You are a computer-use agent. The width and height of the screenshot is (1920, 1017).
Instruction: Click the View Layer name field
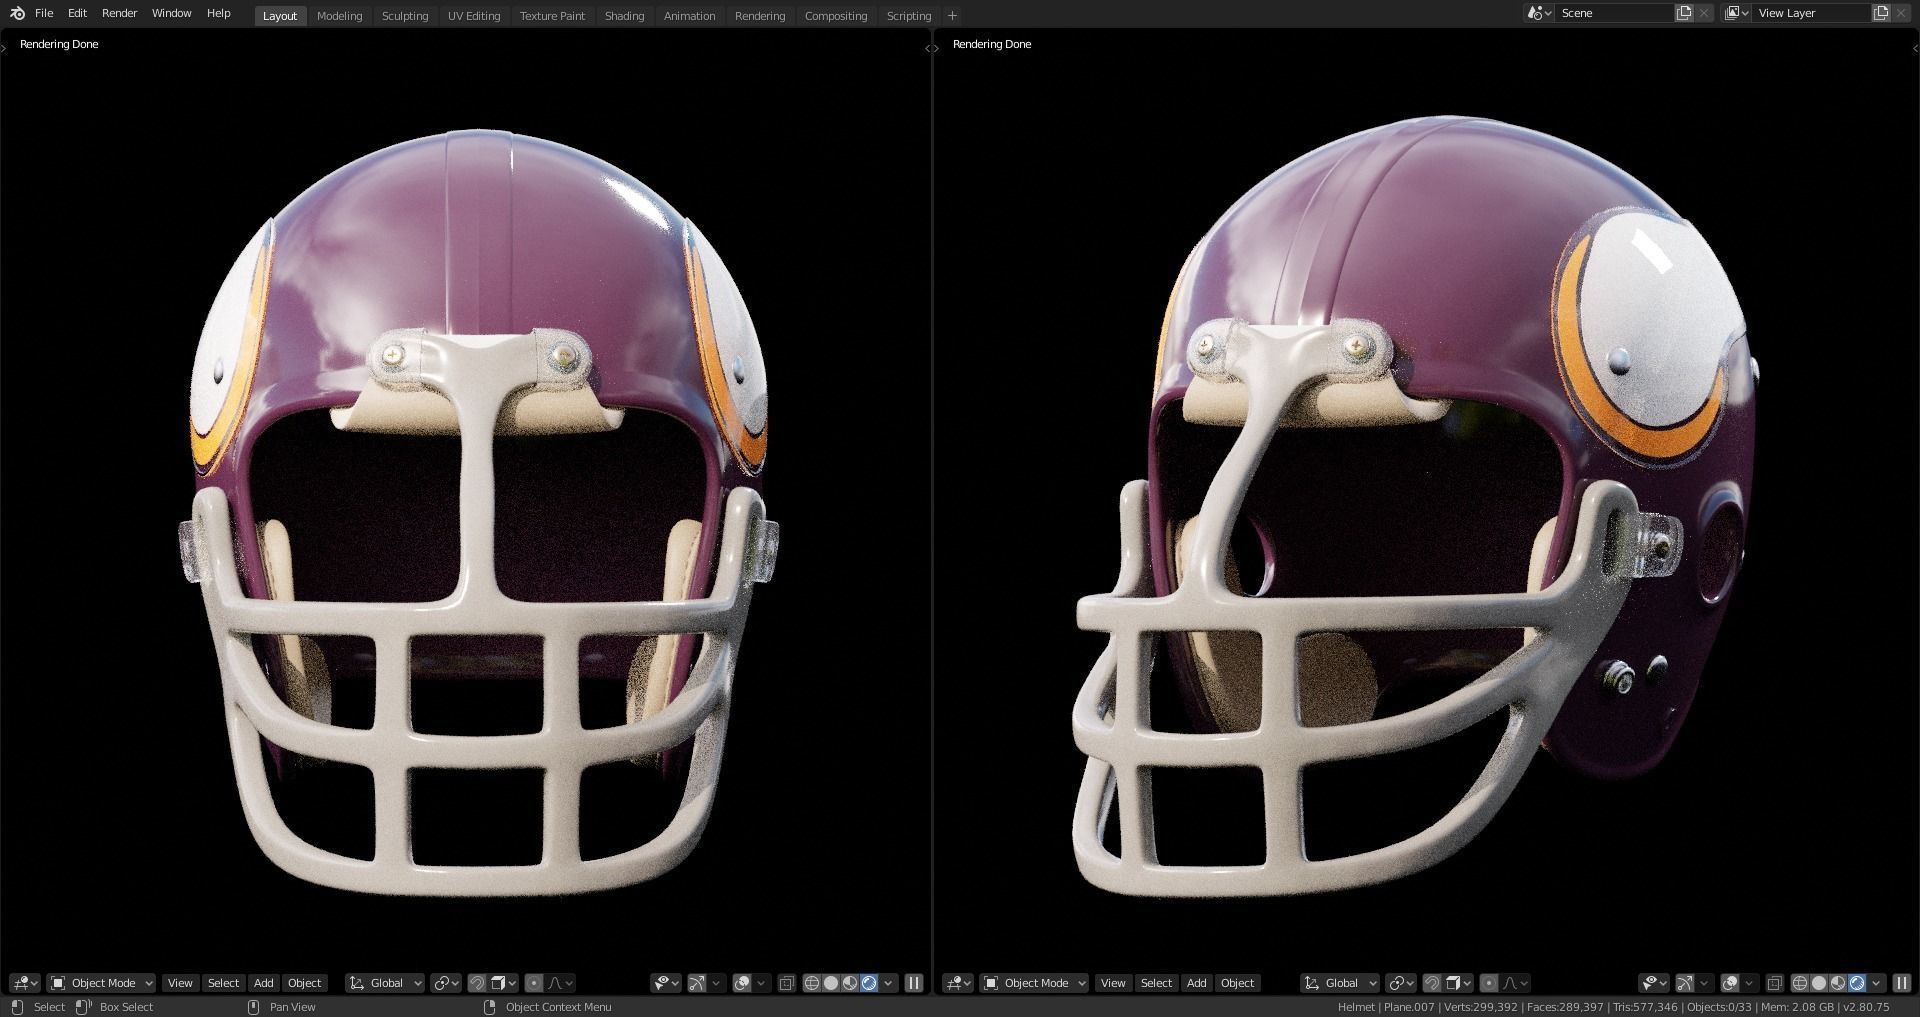[x=1811, y=13]
